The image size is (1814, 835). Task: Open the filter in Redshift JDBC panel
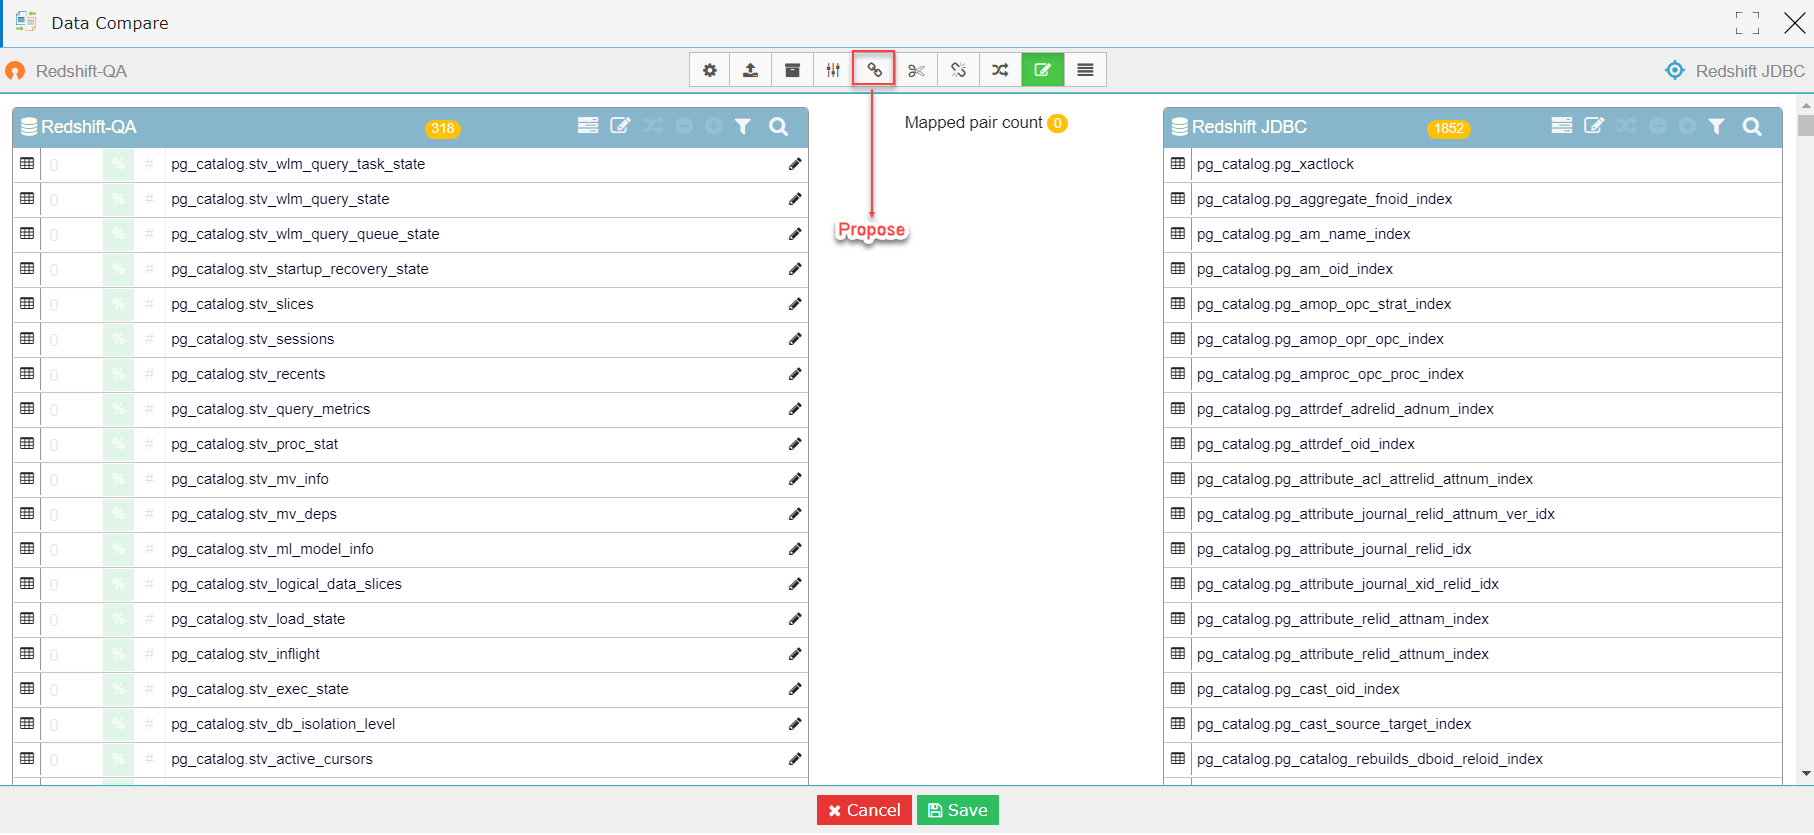1717,126
